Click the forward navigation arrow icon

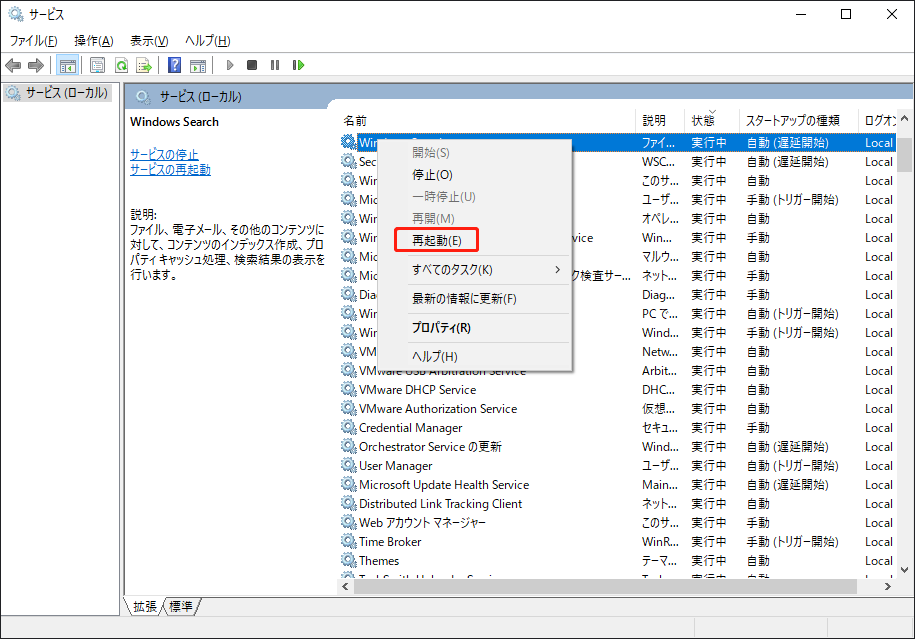[x=35, y=65]
